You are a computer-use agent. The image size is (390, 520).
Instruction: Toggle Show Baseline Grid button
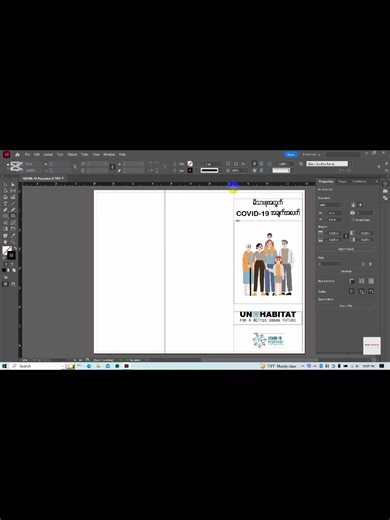pos(362,281)
